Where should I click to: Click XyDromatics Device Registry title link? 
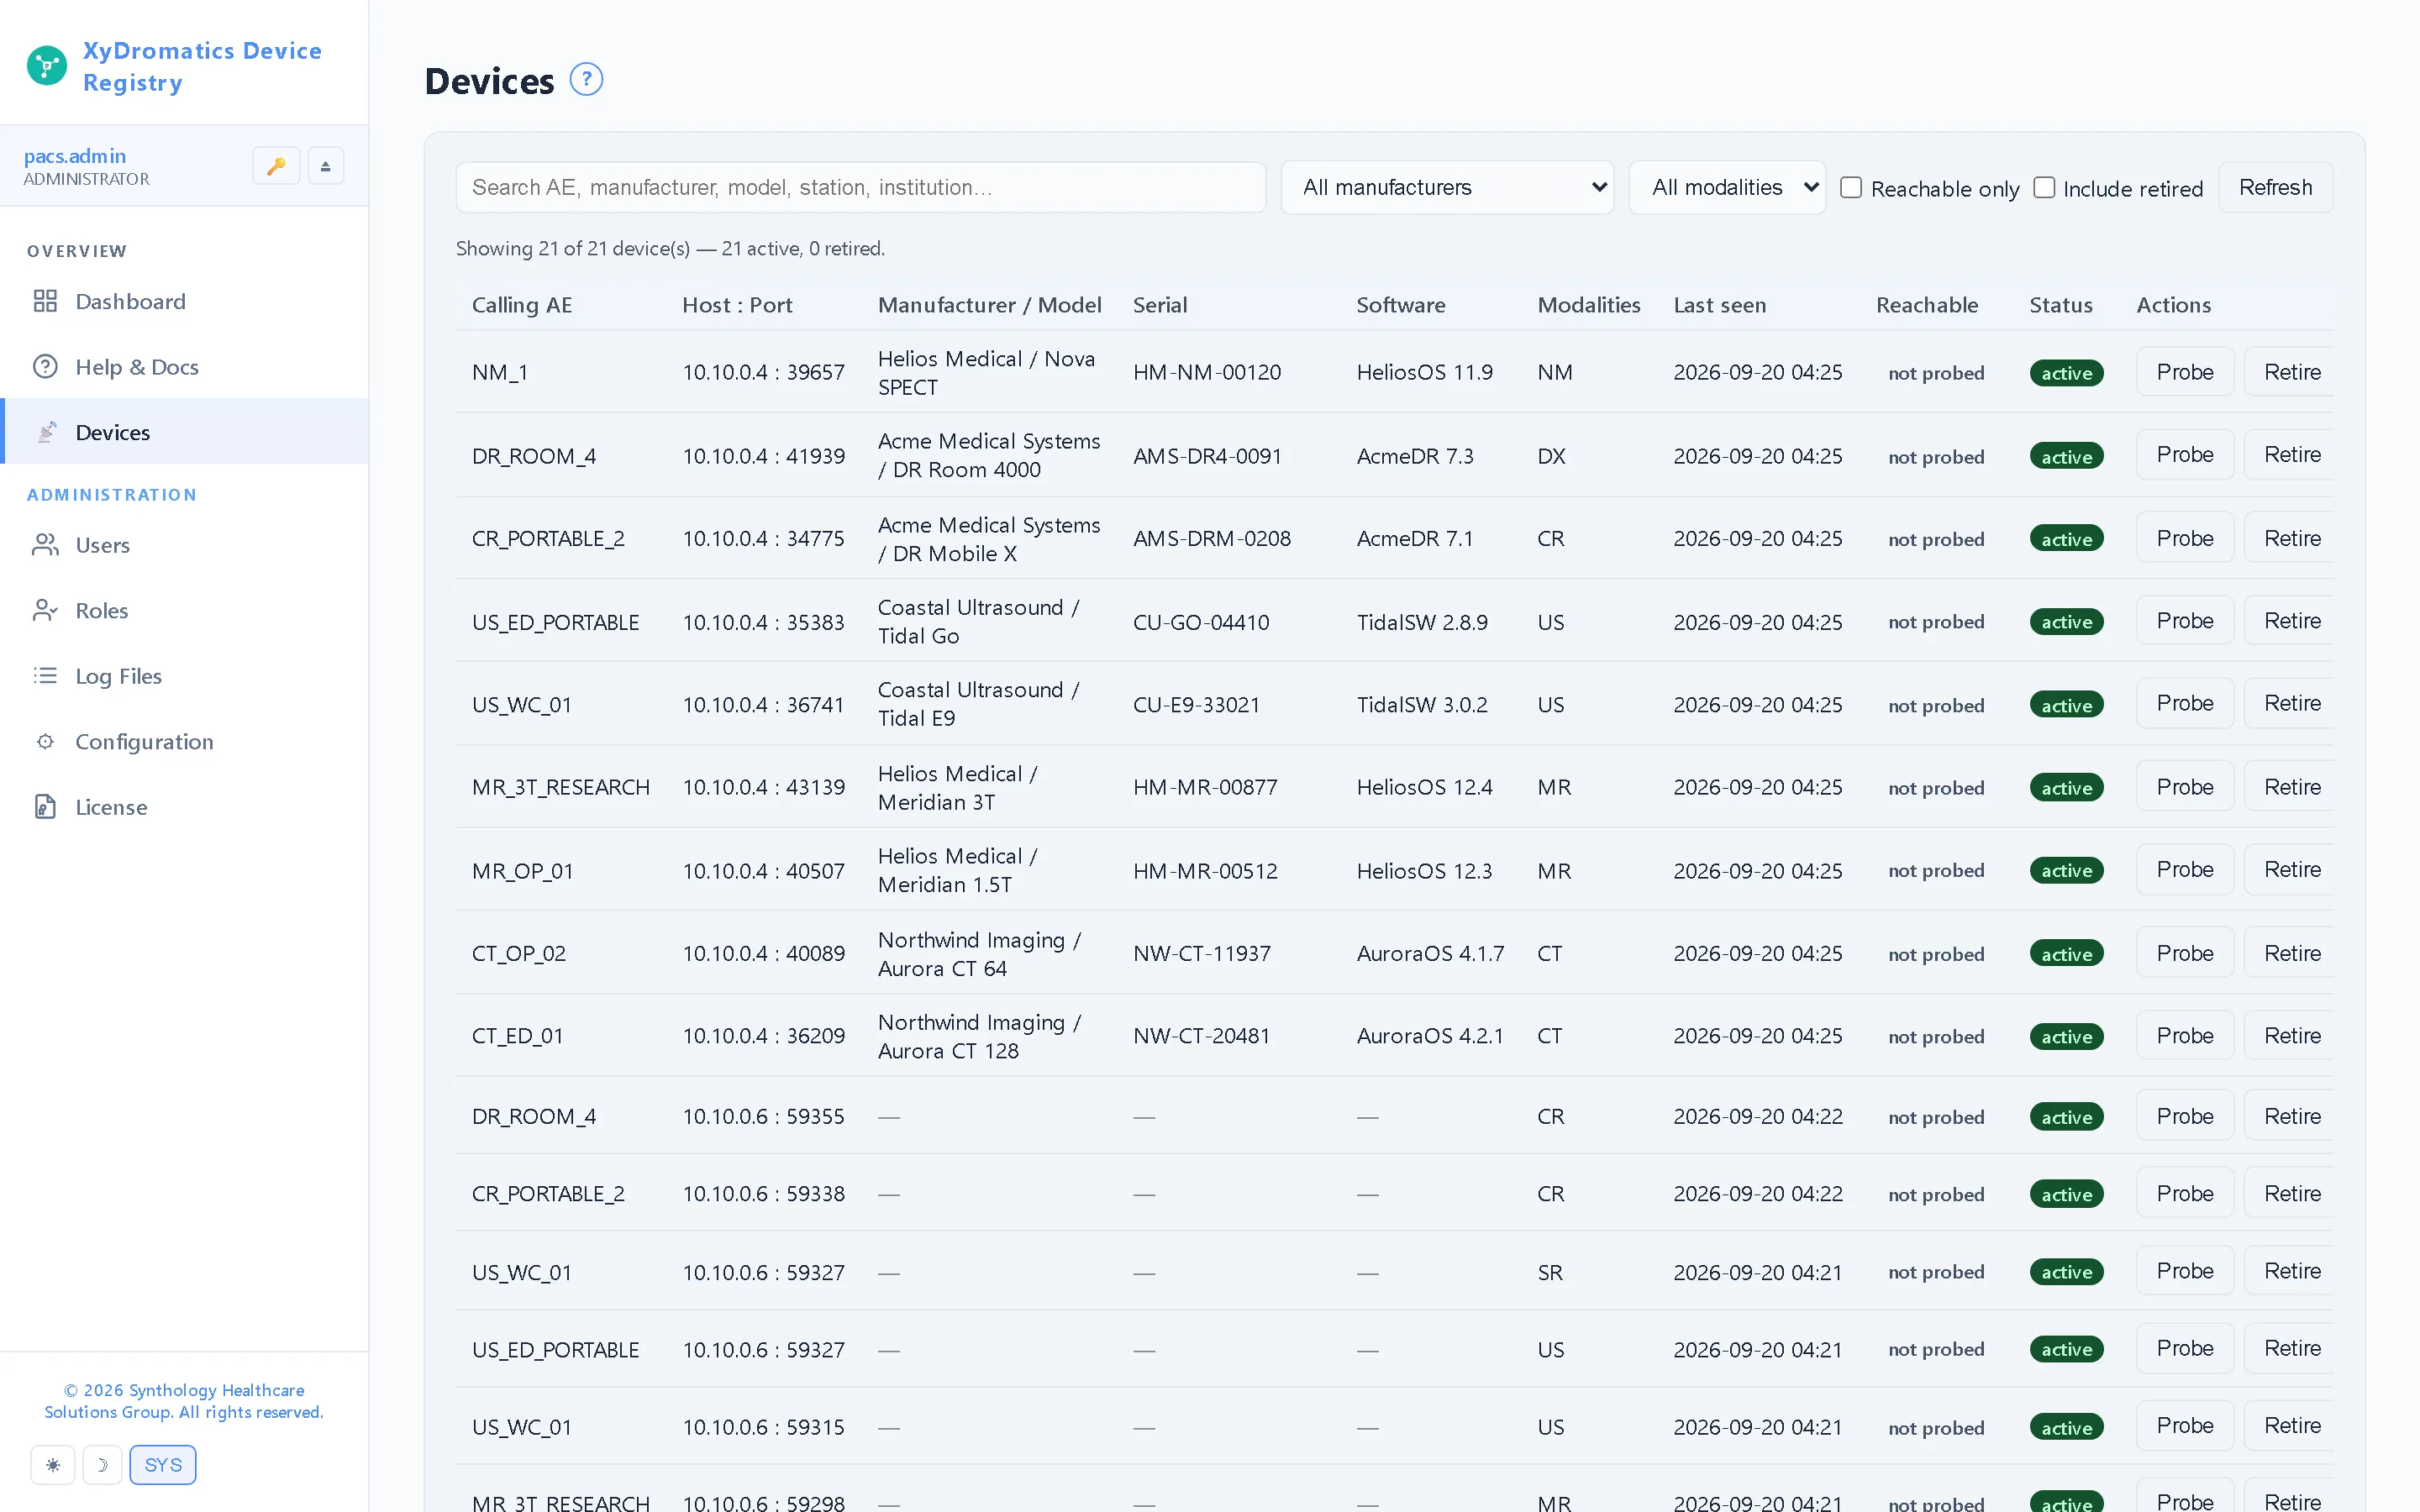(x=202, y=66)
